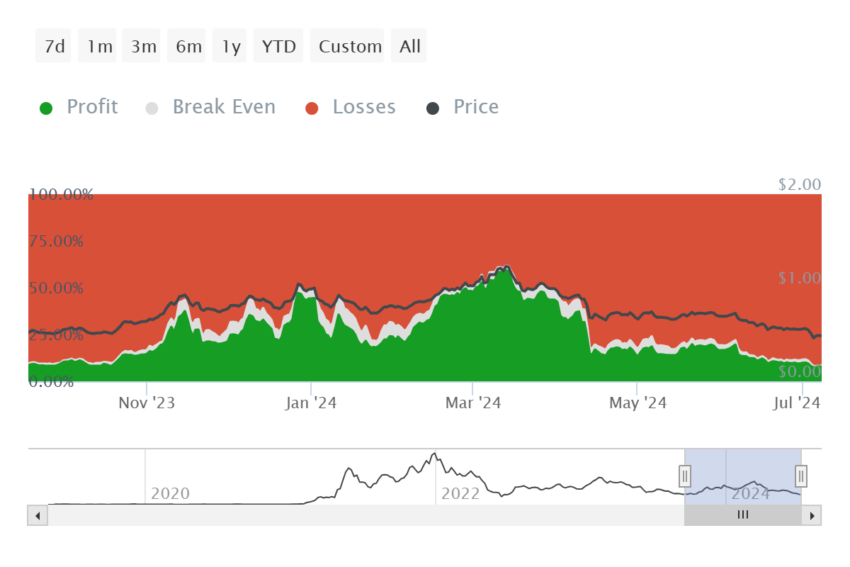Viewport: 850px width, 567px height.
Task: Show year-to-date with YTD button
Action: tap(278, 46)
